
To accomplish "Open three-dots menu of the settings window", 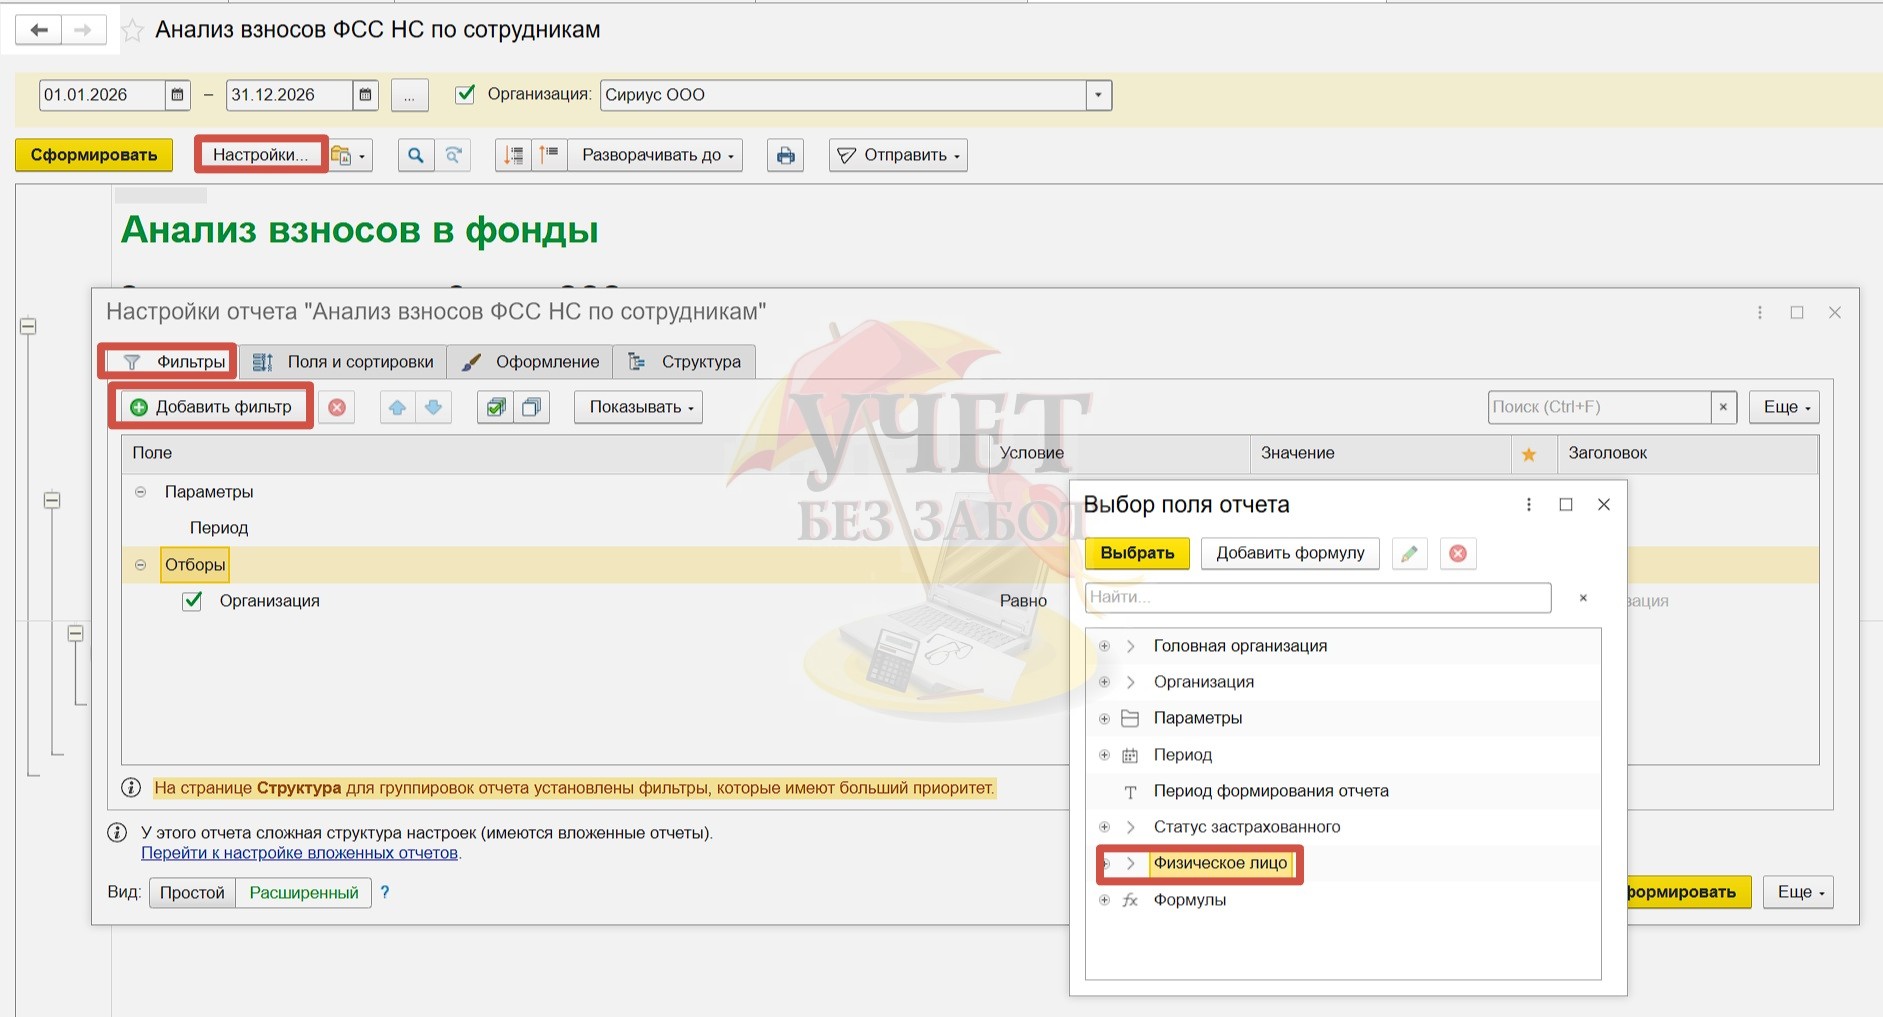I will (1760, 313).
